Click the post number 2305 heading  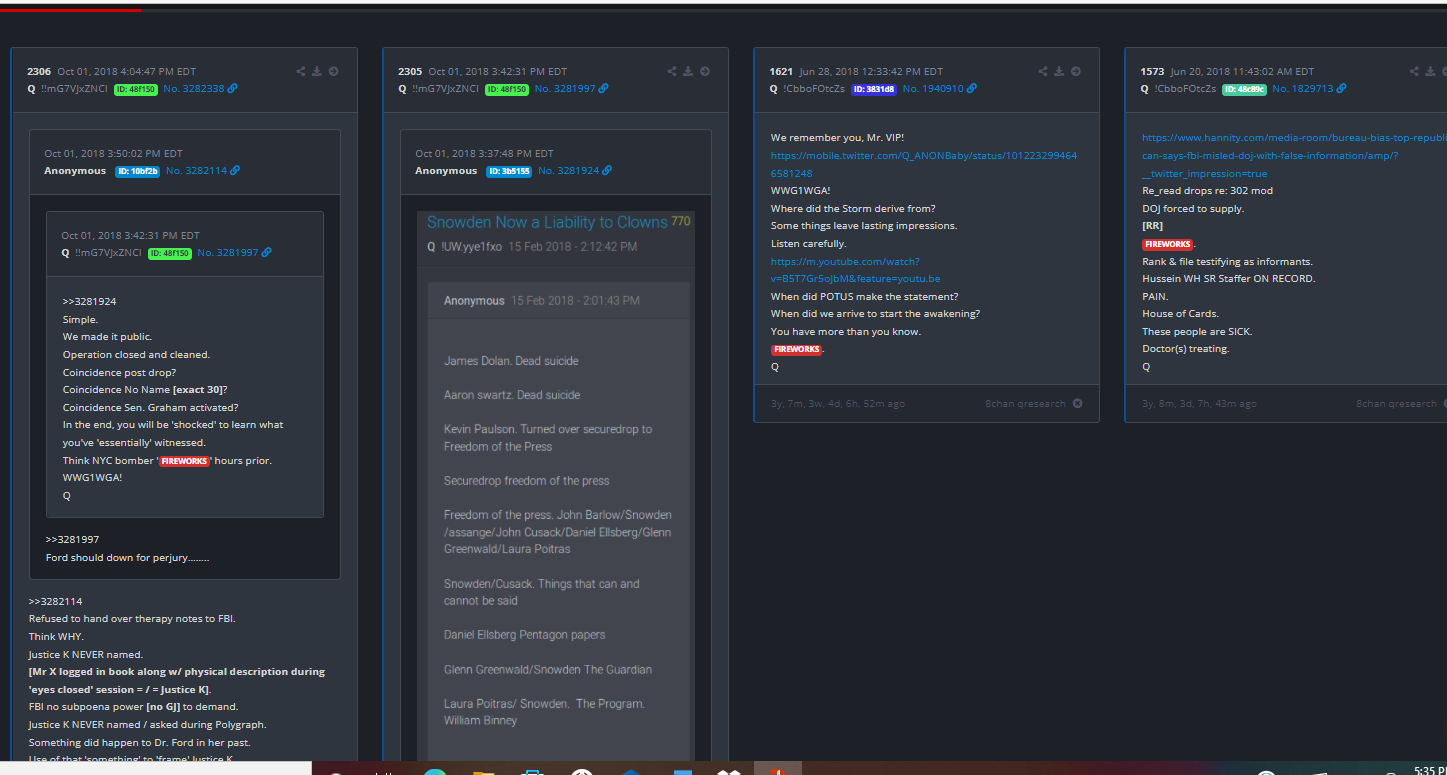pyautogui.click(x=410, y=71)
